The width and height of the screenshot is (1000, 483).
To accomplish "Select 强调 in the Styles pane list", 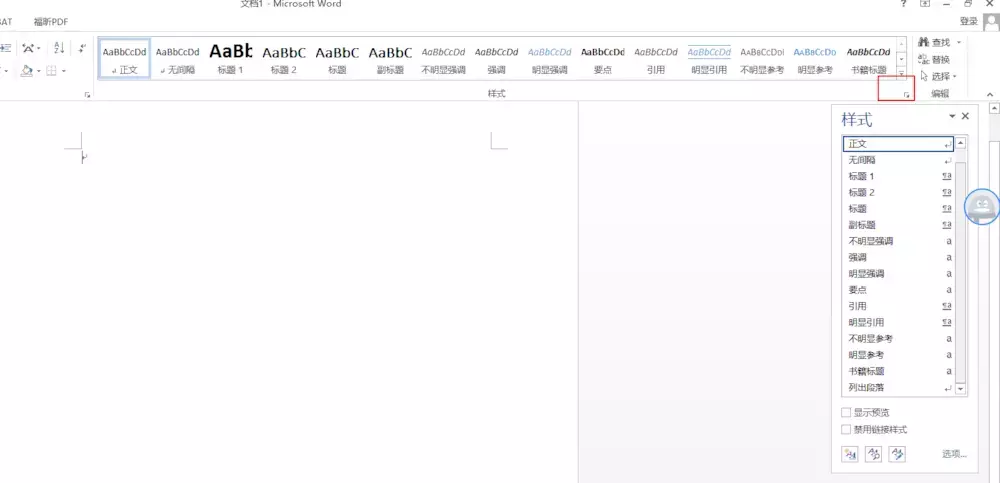I will tap(899, 258).
